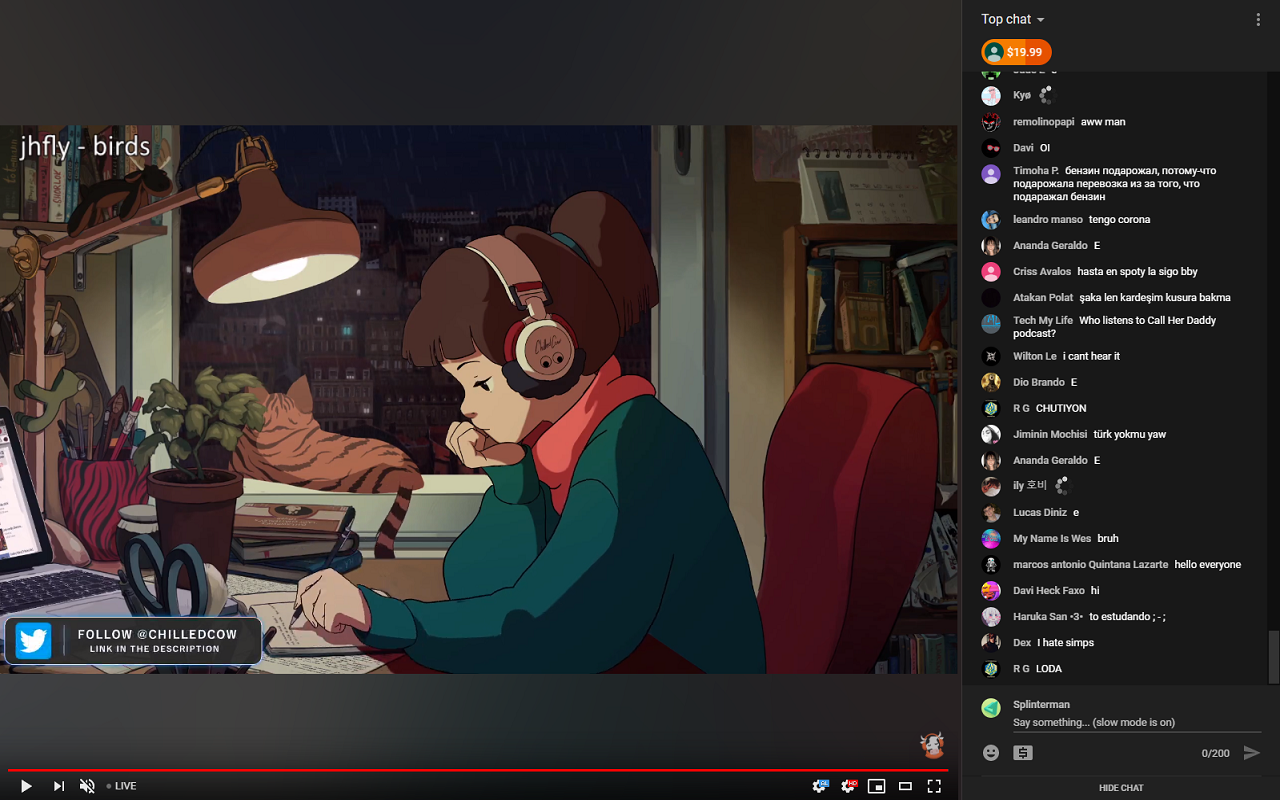Click Dex's avatar in chat
Image resolution: width=1280 pixels, height=800 pixels.
(x=991, y=642)
